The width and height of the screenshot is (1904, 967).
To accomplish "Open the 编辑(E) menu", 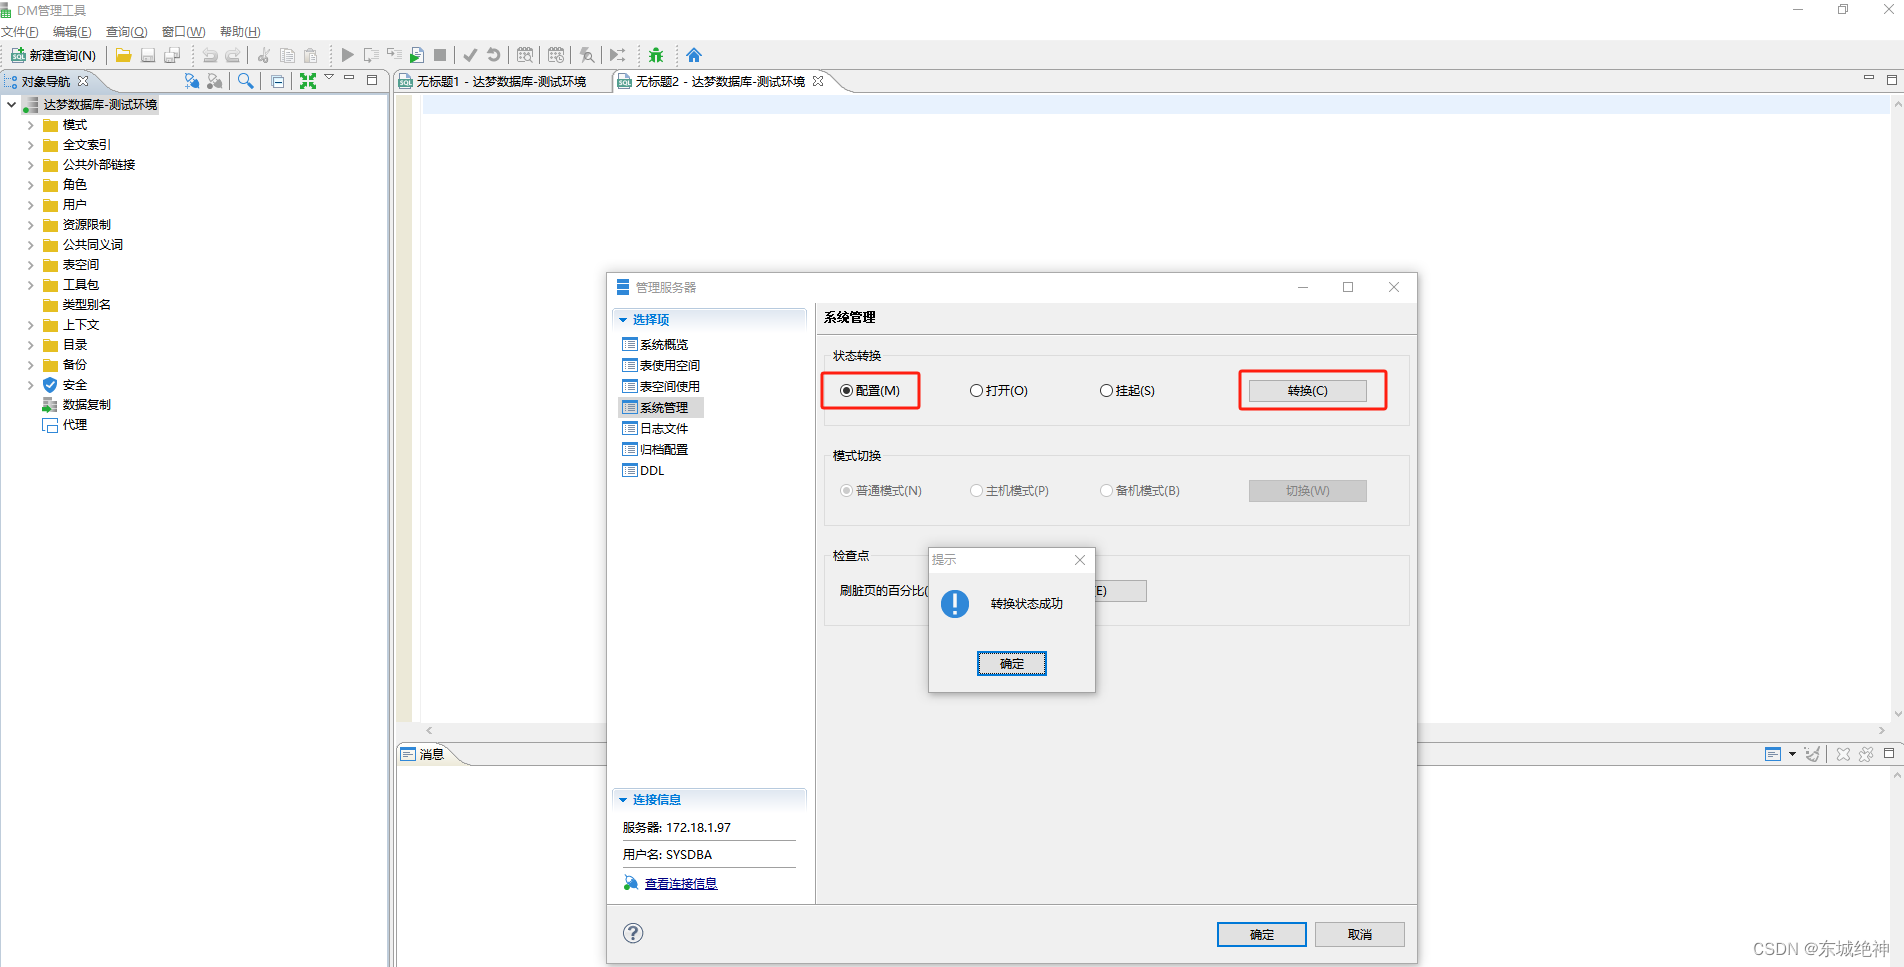I will pyautogui.click(x=72, y=32).
